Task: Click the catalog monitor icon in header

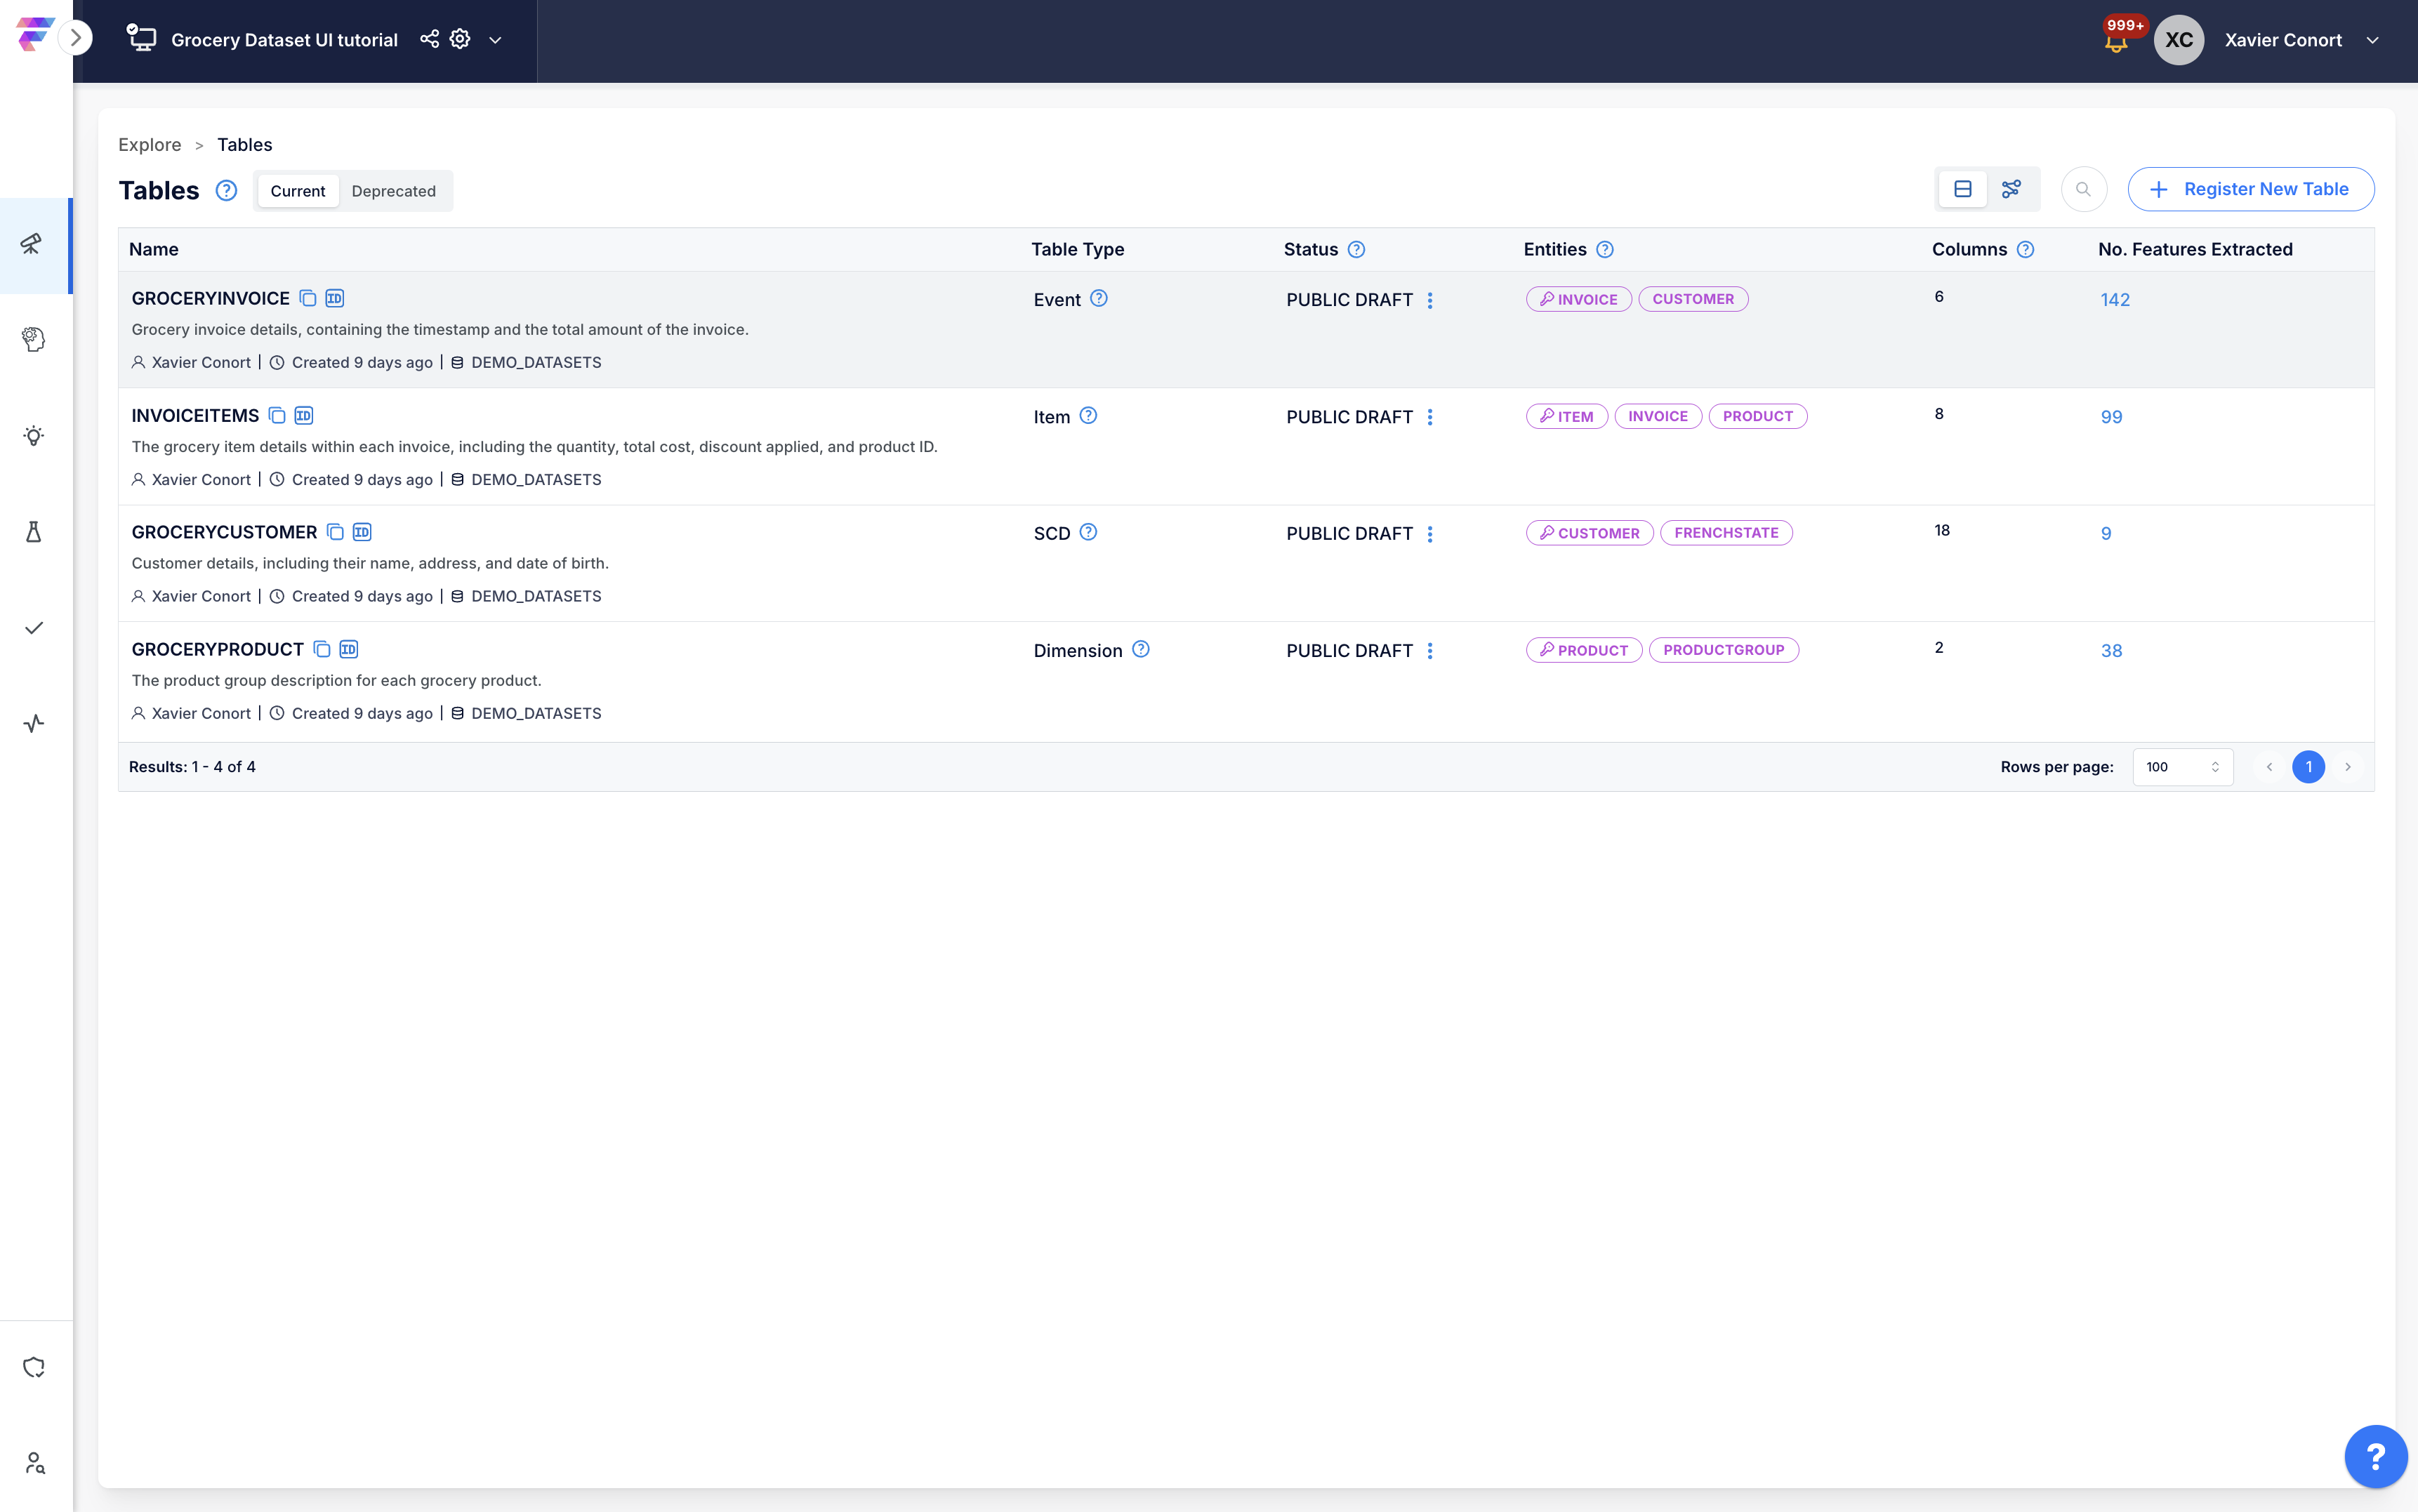Action: point(141,38)
